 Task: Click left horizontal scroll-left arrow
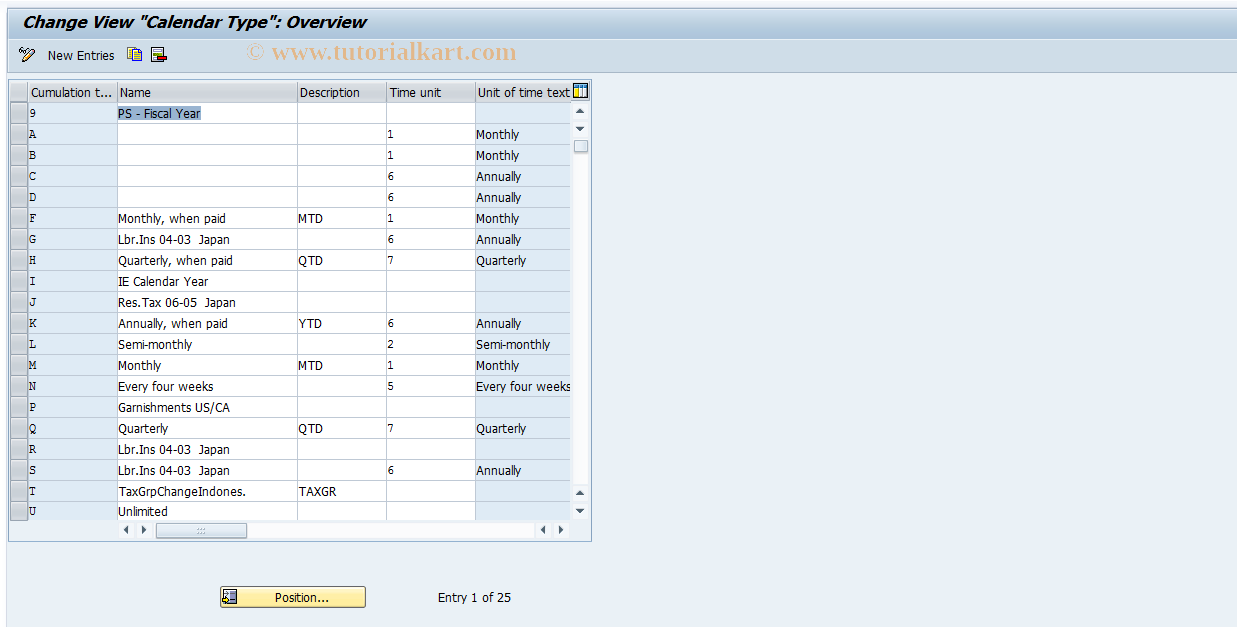(126, 530)
